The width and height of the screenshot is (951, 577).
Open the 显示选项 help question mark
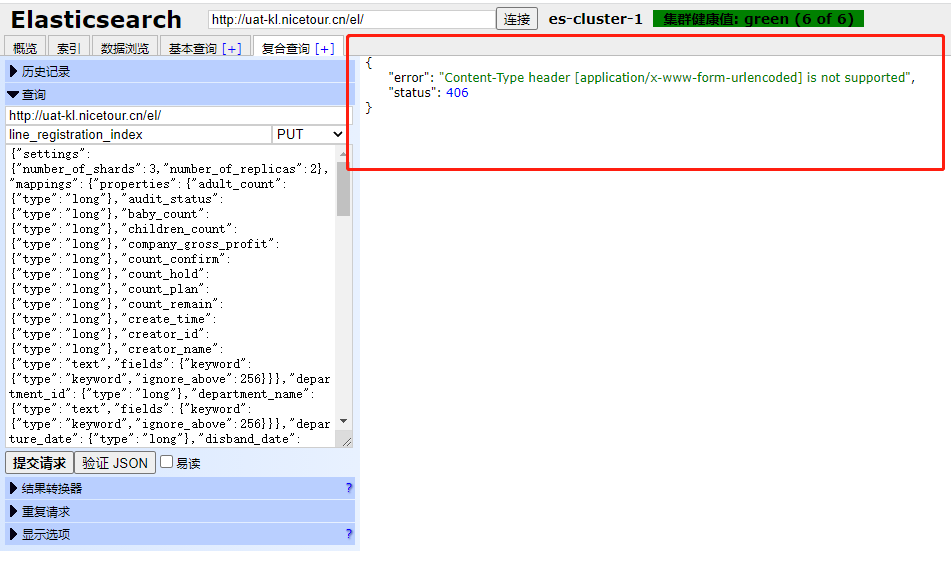(x=347, y=534)
